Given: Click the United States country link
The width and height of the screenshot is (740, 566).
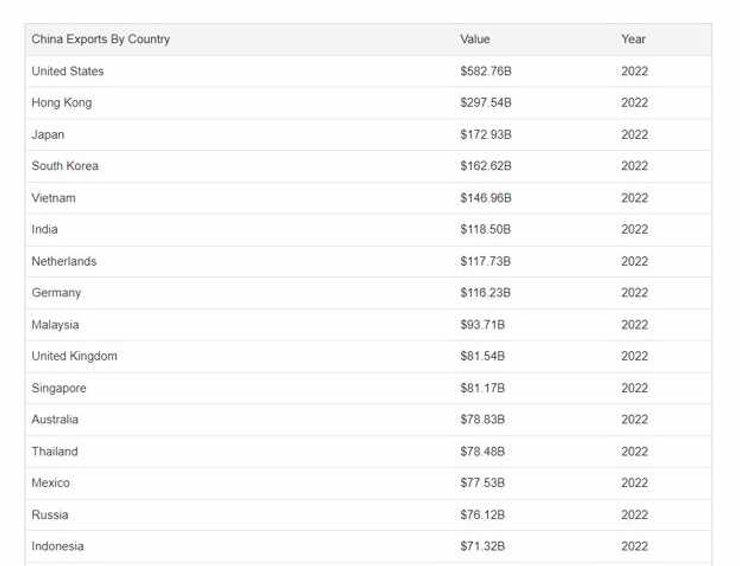Looking at the screenshot, I should [67, 71].
